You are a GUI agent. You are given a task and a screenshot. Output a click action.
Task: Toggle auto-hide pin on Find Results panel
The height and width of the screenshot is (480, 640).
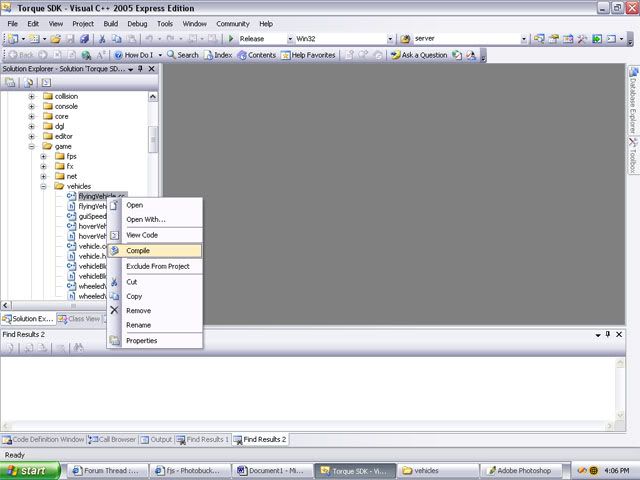[x=607, y=334]
